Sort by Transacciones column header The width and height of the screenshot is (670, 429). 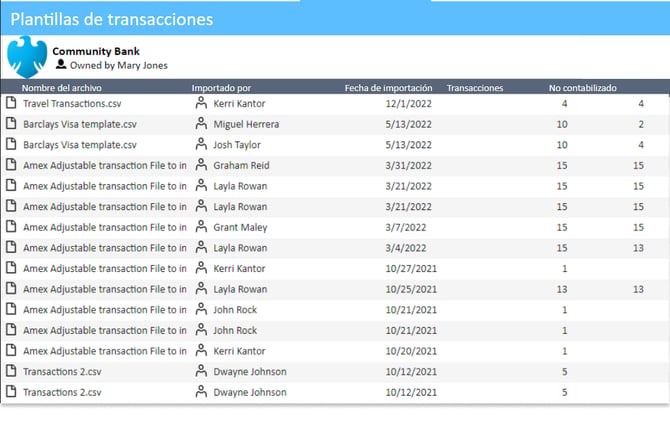tap(475, 88)
